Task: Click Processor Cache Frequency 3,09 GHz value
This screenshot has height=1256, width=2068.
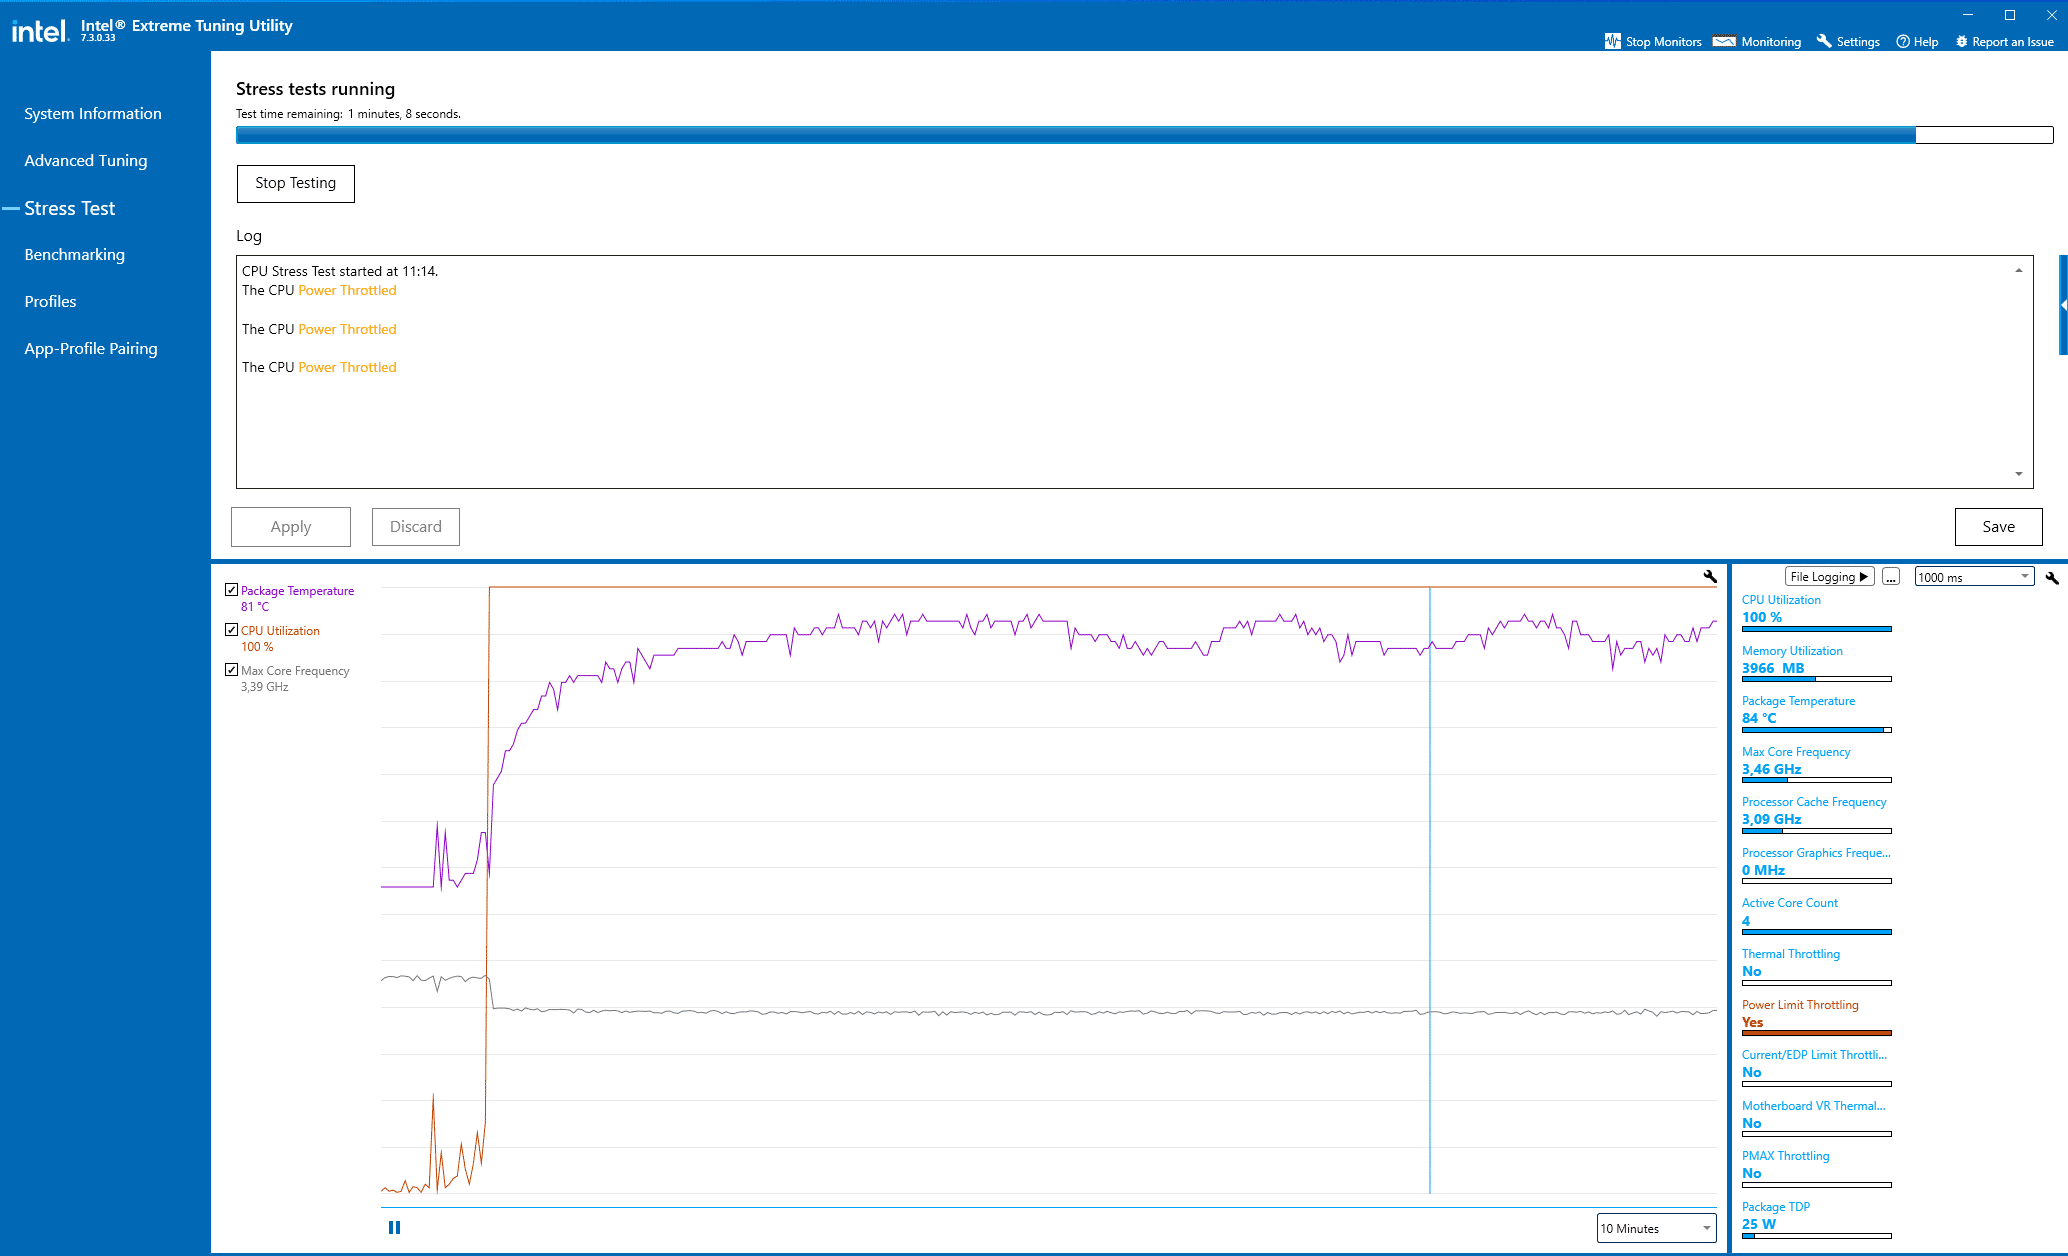Action: [1771, 819]
